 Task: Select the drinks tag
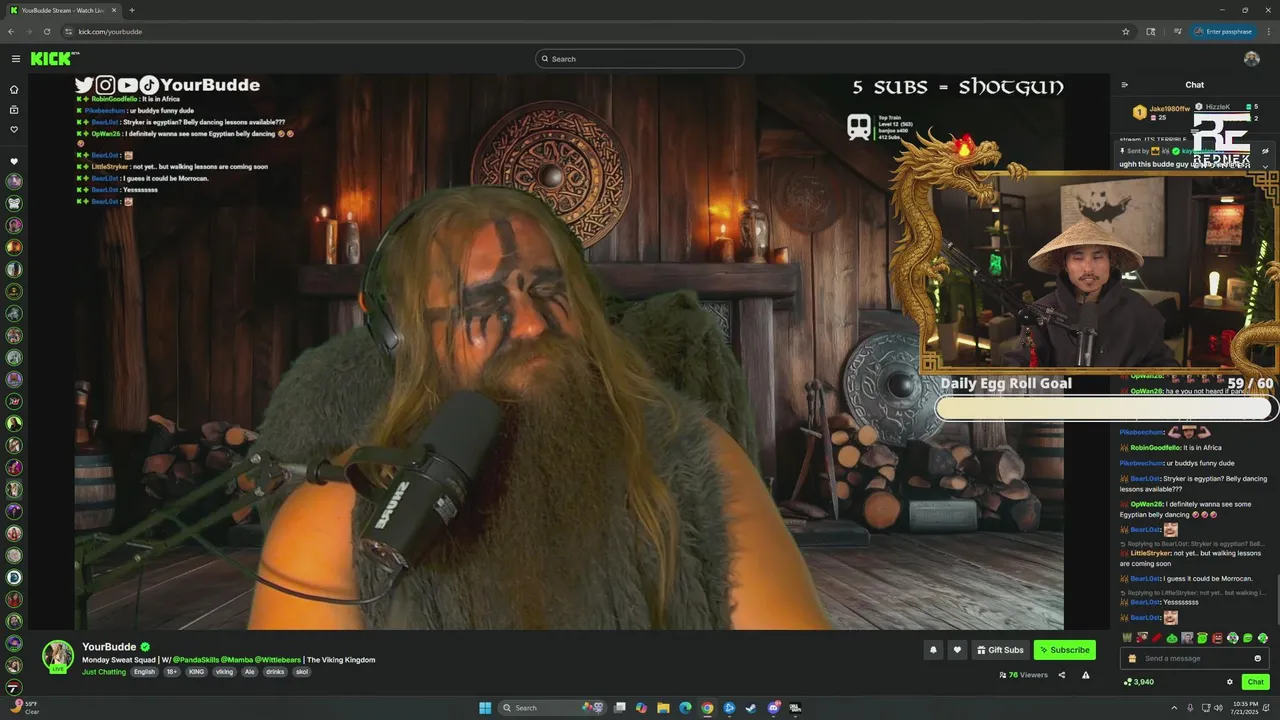pyautogui.click(x=275, y=672)
